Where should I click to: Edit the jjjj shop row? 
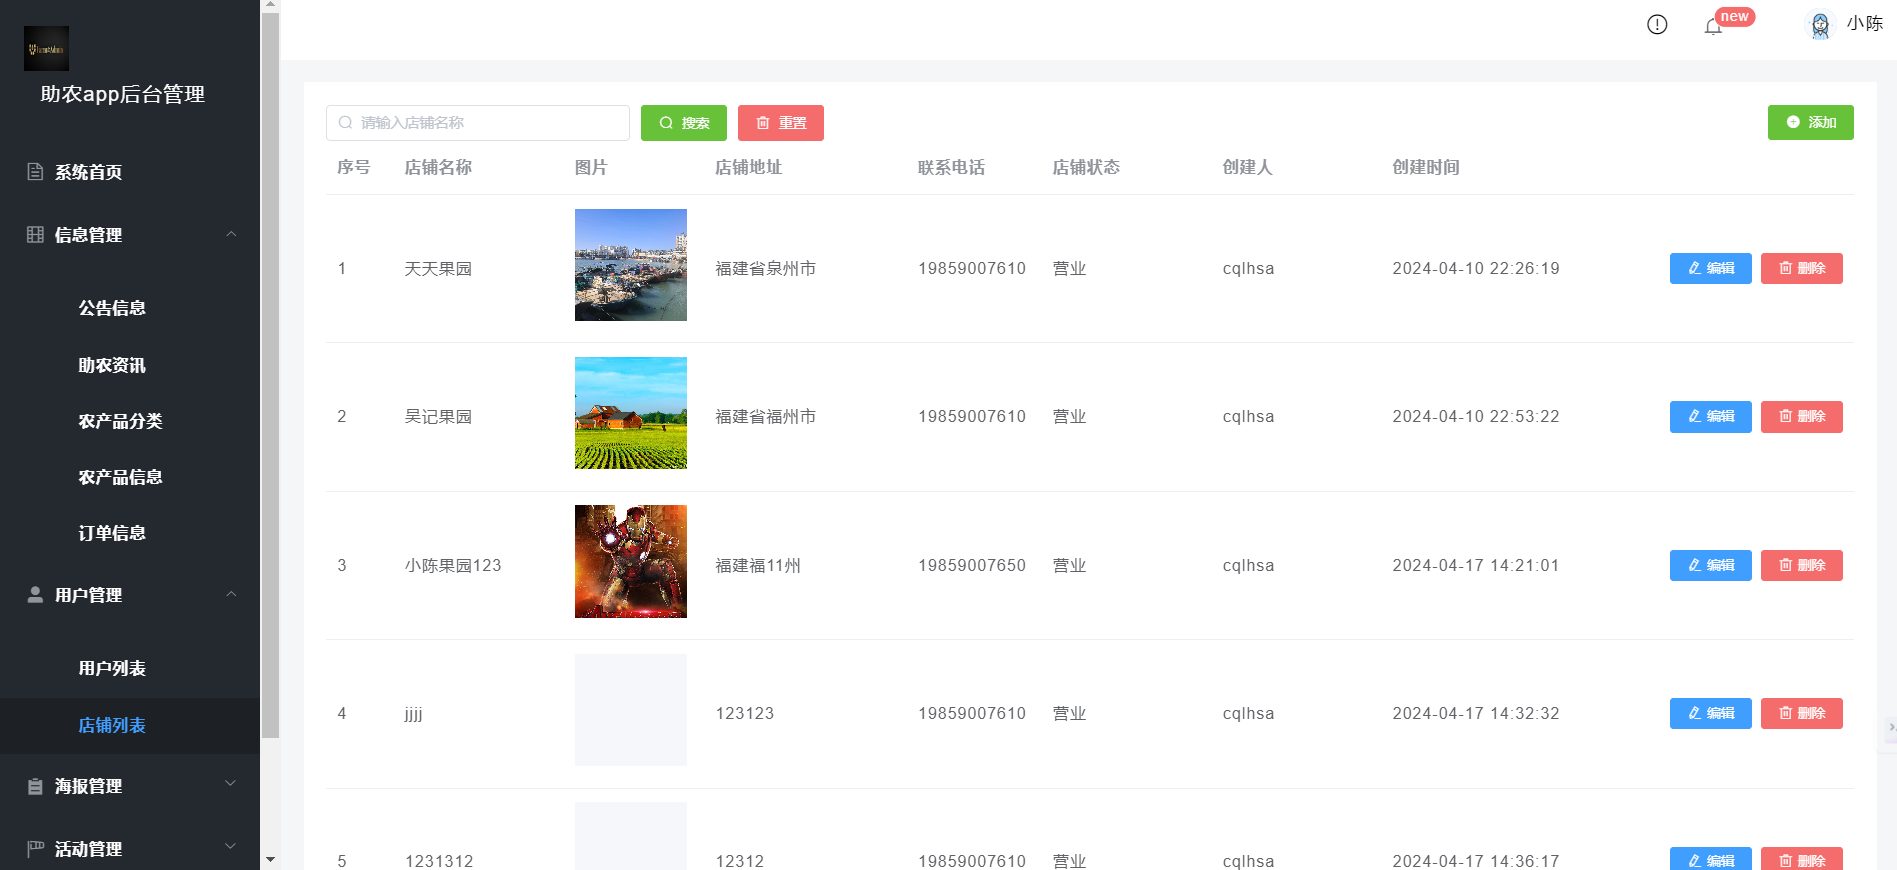[x=1711, y=713]
